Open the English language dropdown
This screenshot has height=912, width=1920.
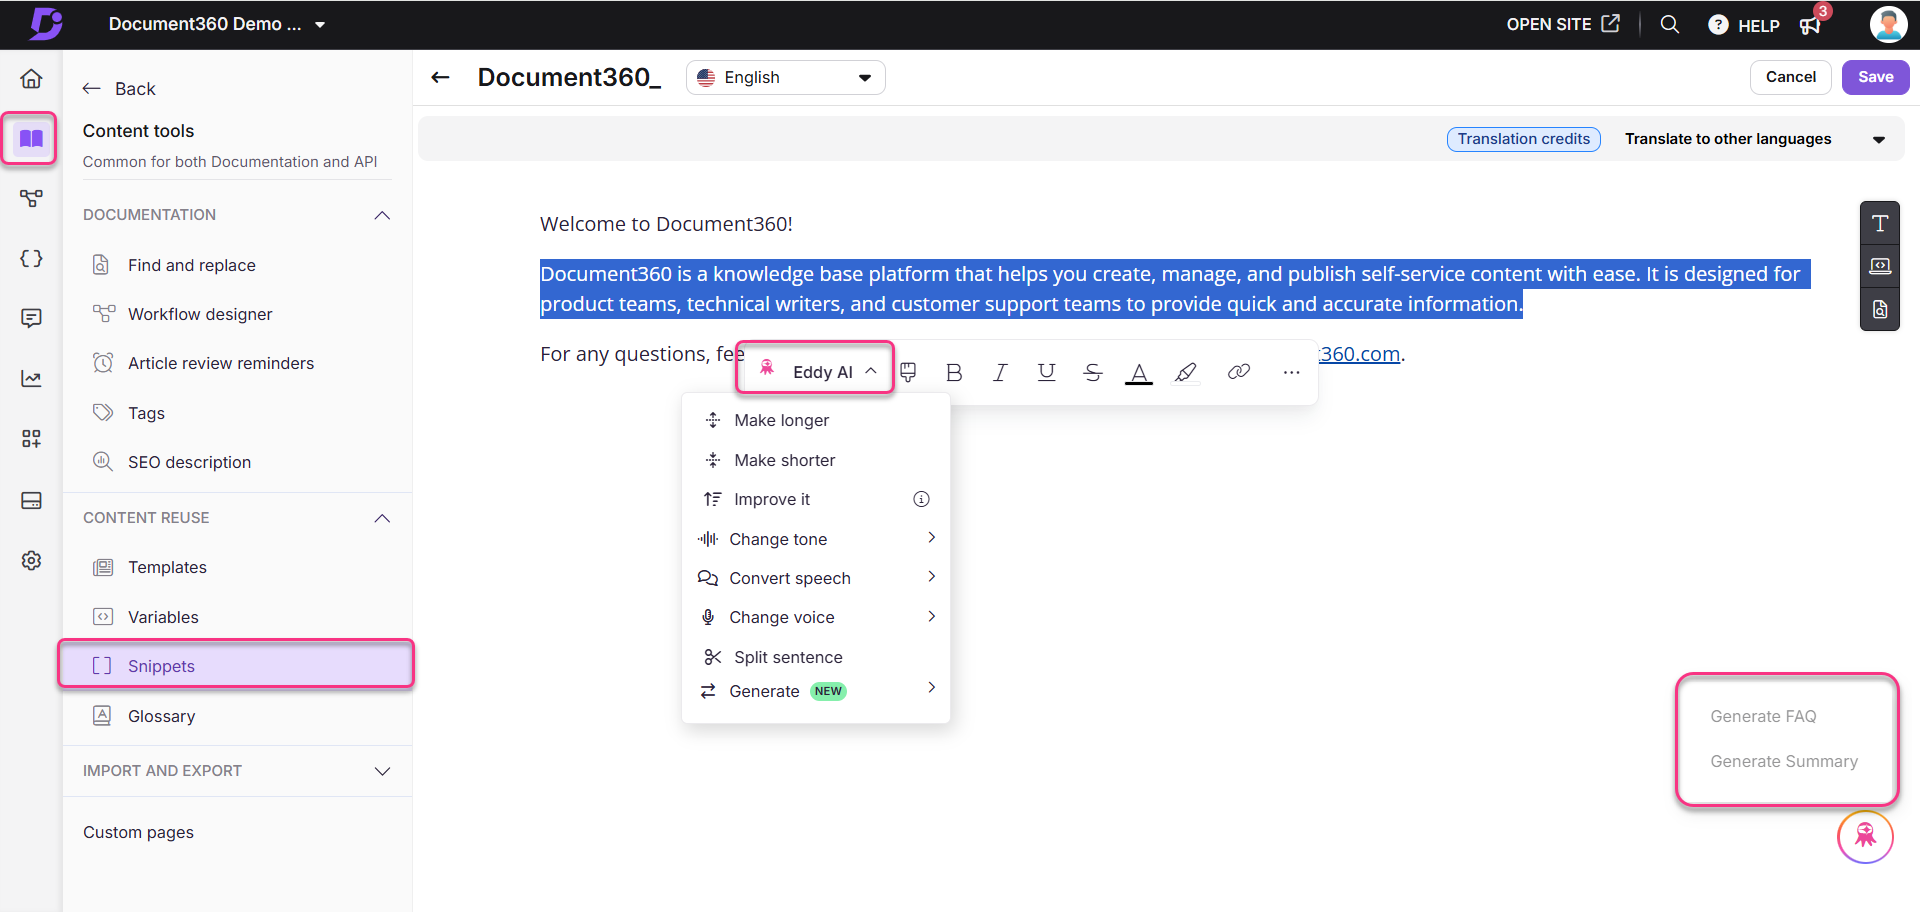pos(785,77)
